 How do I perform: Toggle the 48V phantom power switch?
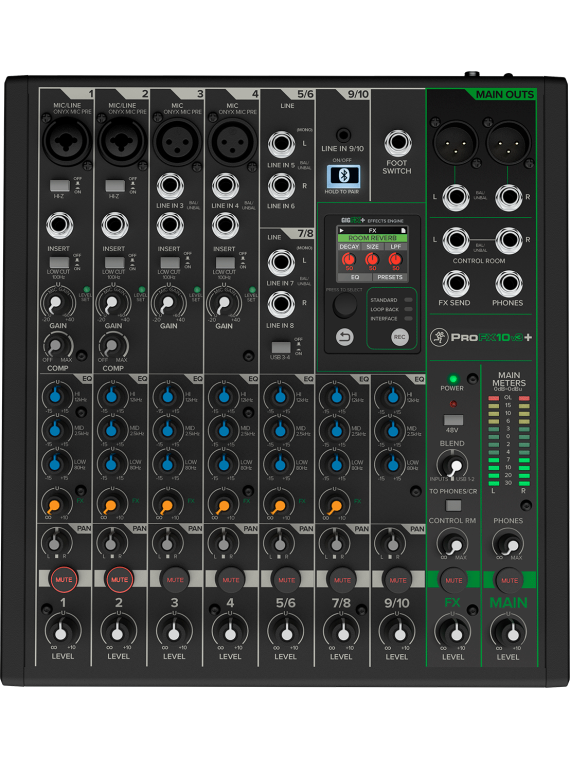click(453, 420)
